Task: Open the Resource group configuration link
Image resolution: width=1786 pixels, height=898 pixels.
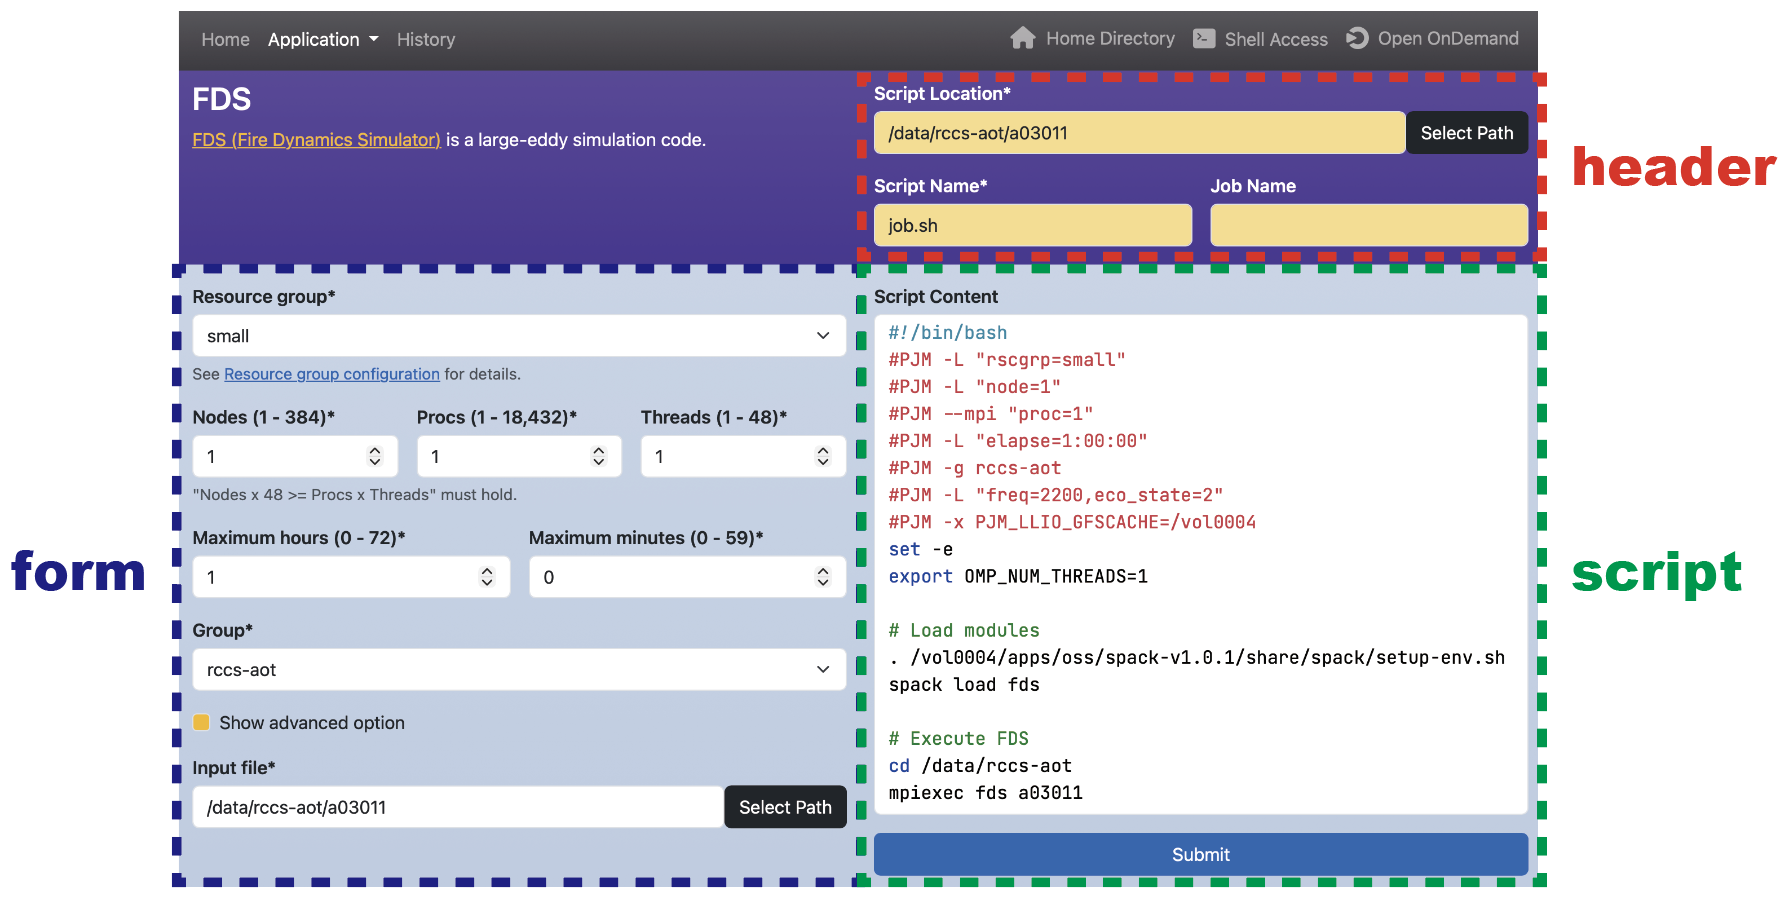Action: click(332, 374)
